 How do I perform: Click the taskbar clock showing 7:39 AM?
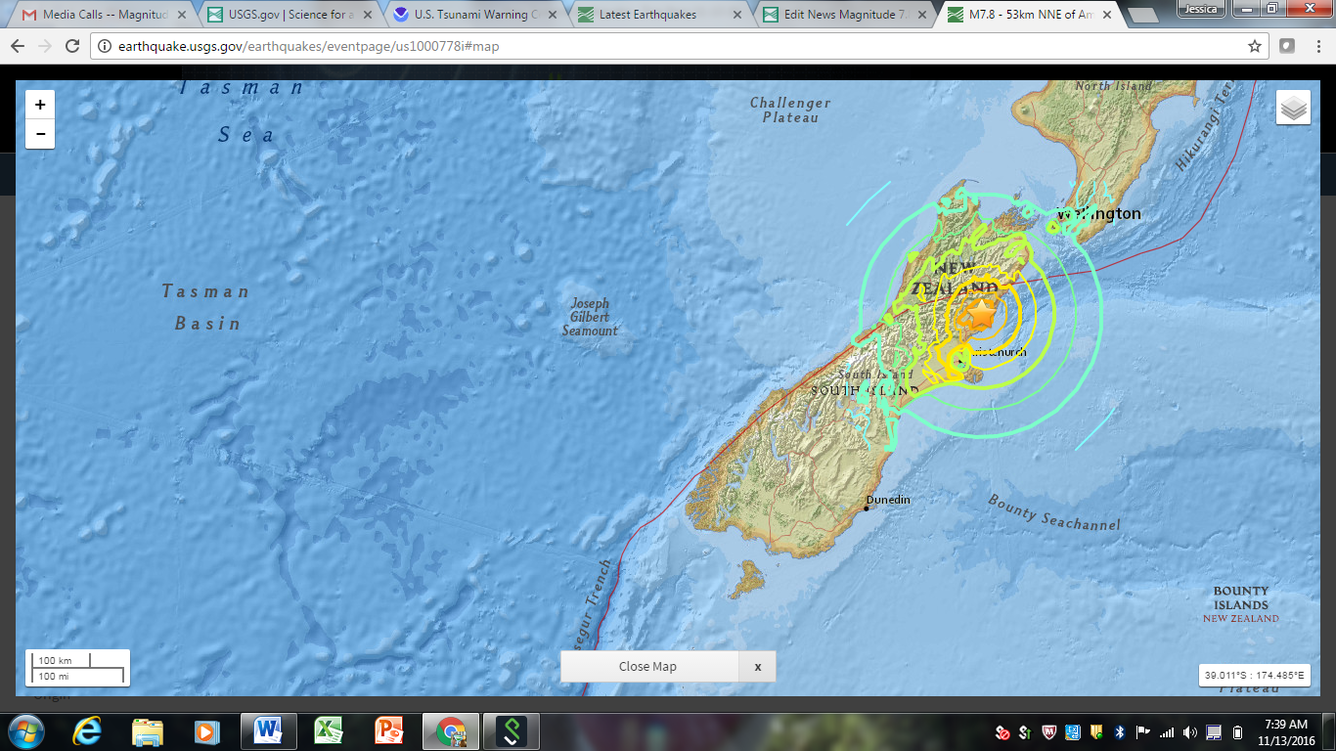tap(1286, 732)
